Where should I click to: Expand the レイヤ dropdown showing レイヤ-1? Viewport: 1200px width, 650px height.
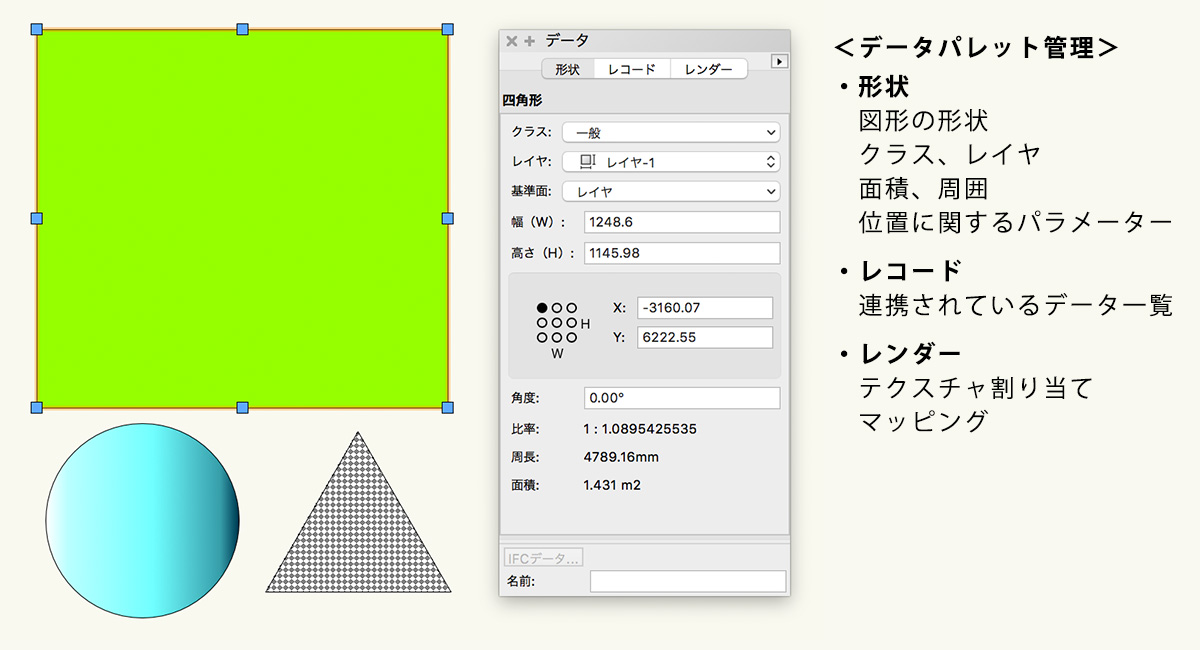click(670, 162)
